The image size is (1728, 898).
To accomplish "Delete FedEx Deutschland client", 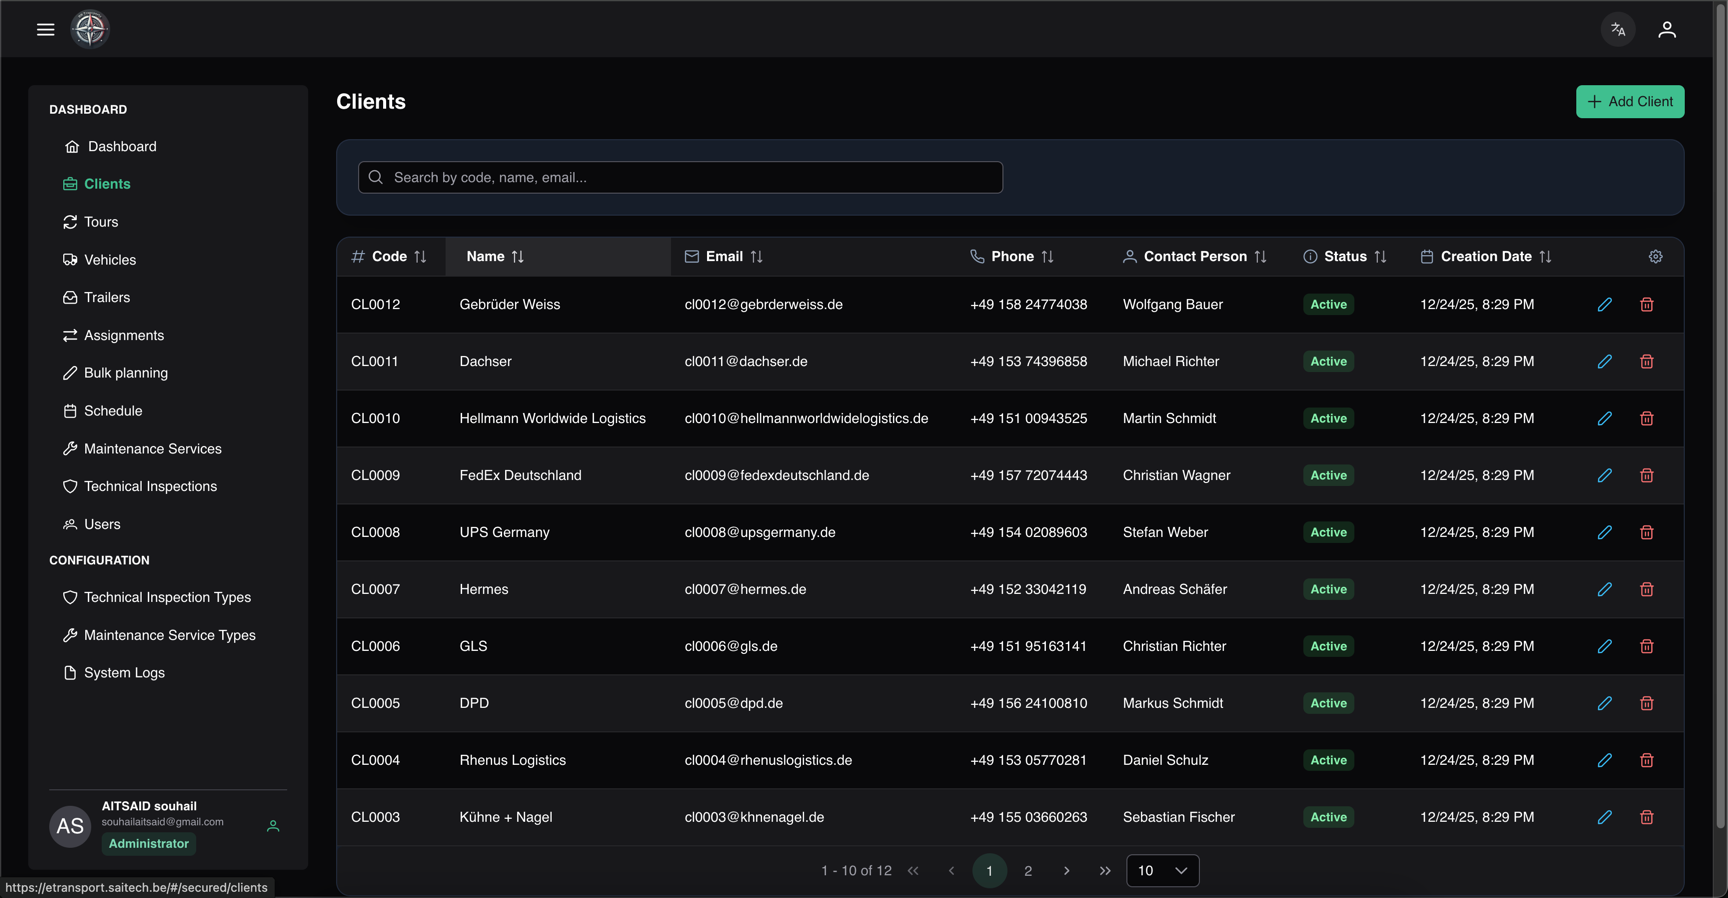I will (1647, 476).
